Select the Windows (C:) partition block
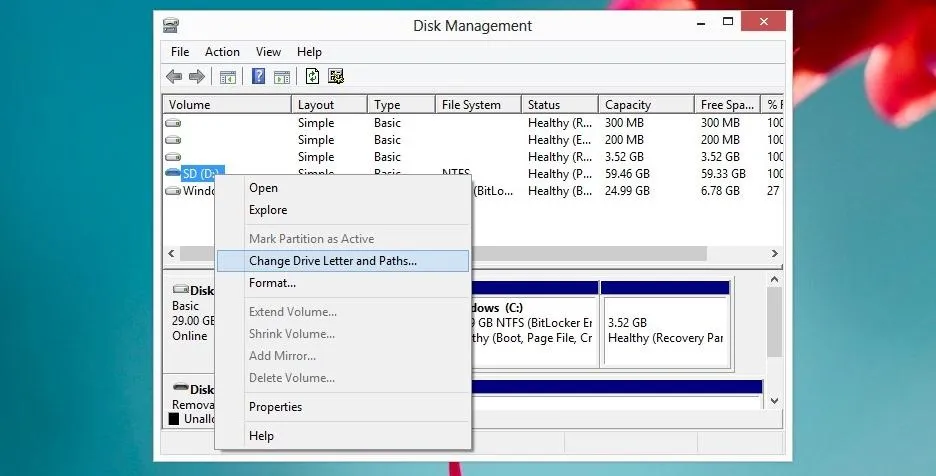936x476 pixels. click(534, 324)
